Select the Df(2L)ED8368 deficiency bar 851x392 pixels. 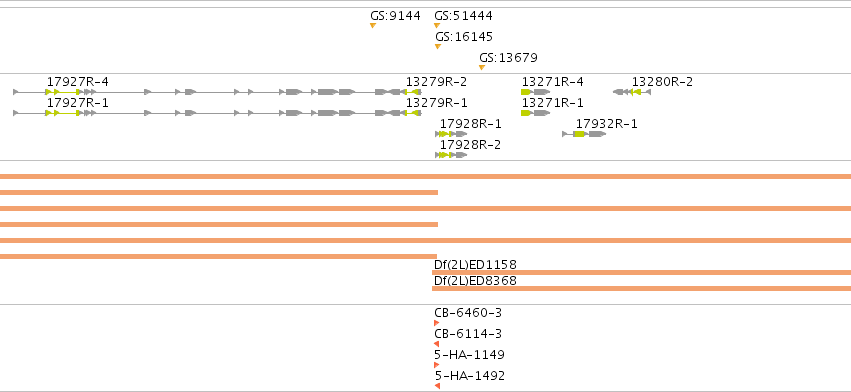pos(642,288)
